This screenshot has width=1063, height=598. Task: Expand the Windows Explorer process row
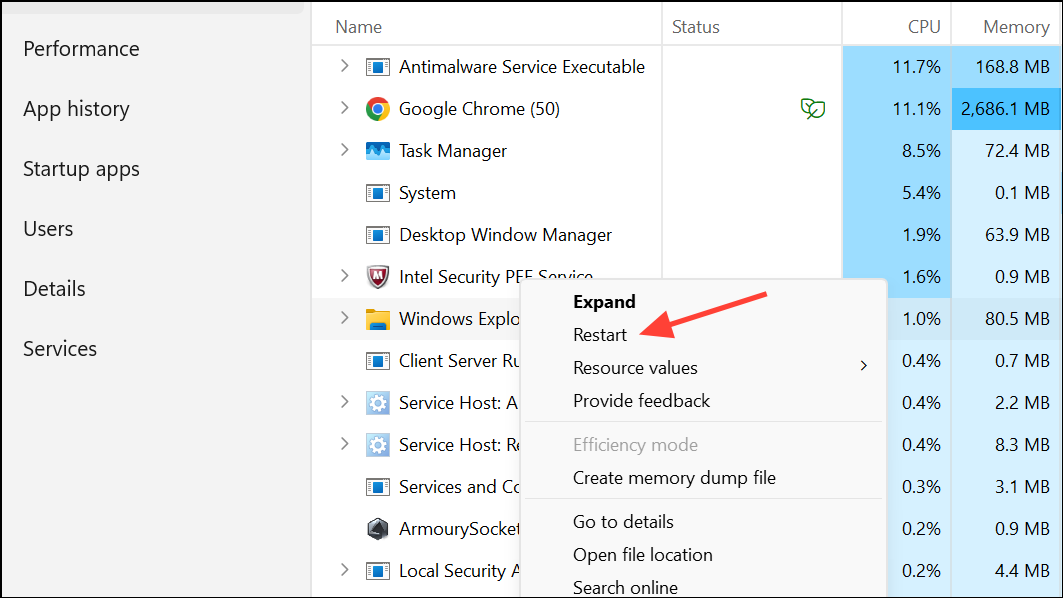pos(344,318)
